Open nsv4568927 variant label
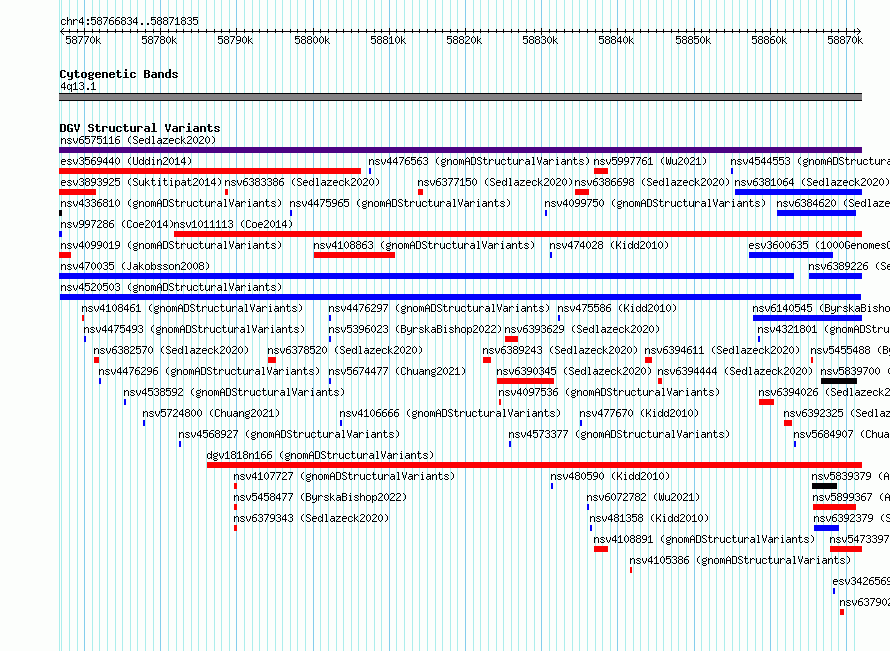 (x=289, y=434)
